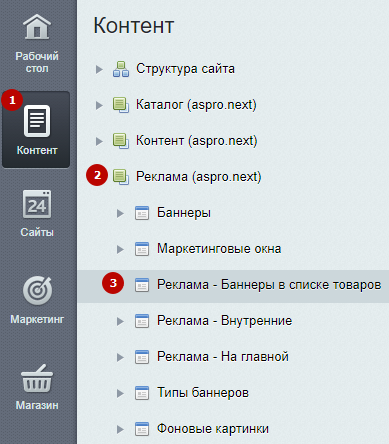Switch to the Сайты section label

point(37,232)
